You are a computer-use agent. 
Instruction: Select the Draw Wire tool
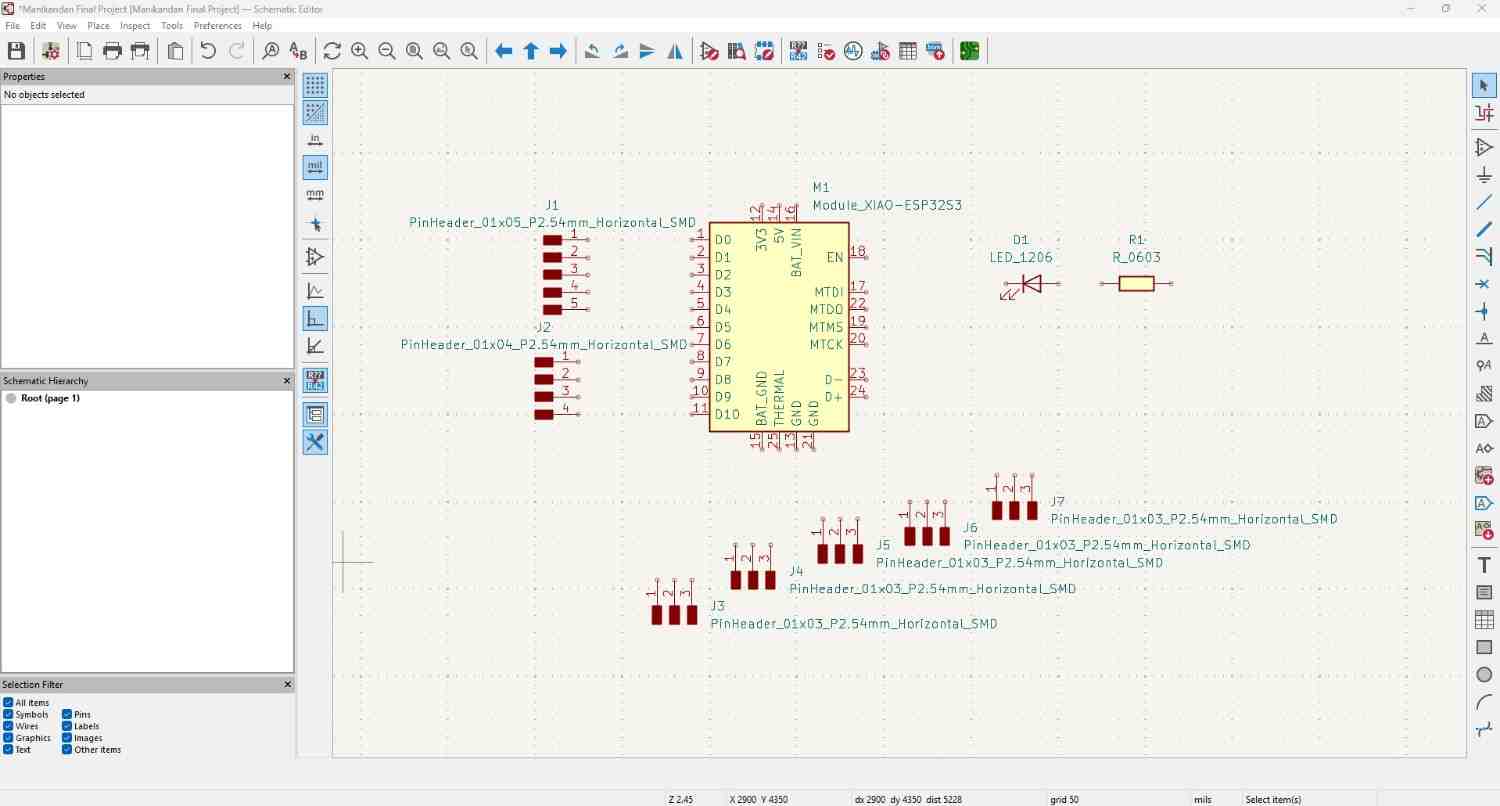[1484, 202]
